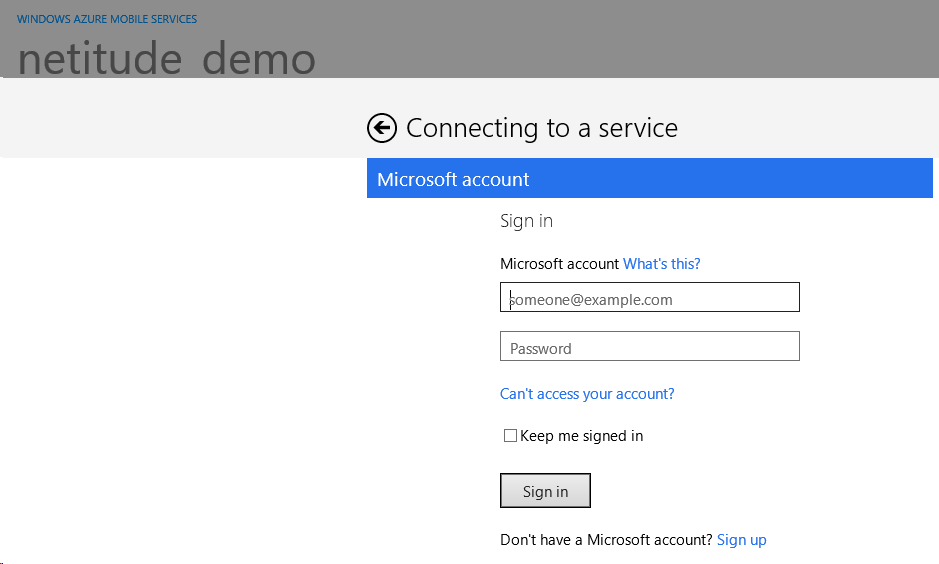The image size is (939, 564).
Task: Click the back arrow beside Connecting to a service
Action: click(x=382, y=128)
